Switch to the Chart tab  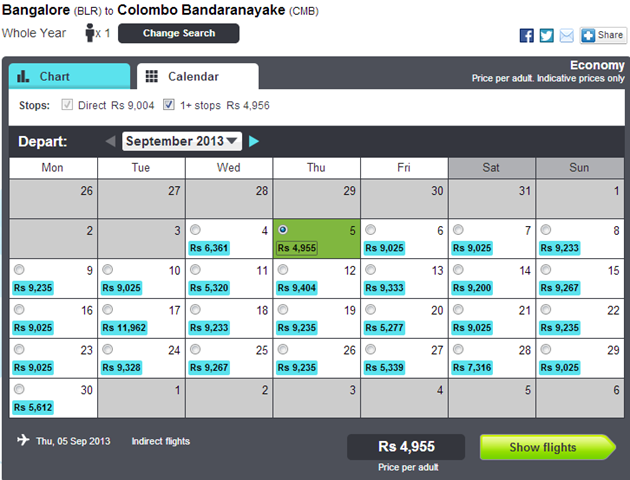coord(69,76)
